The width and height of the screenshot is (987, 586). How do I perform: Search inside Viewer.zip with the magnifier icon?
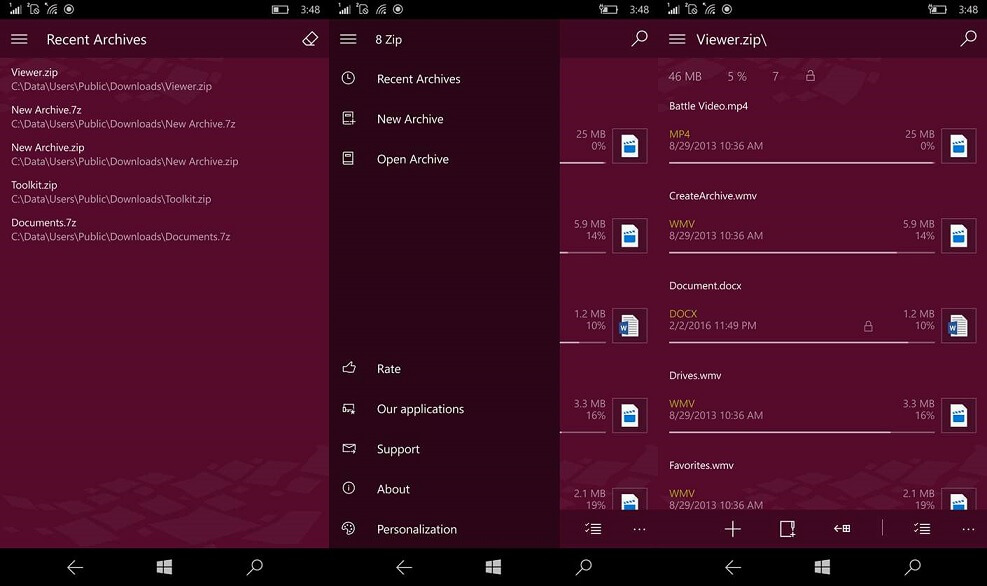click(968, 38)
